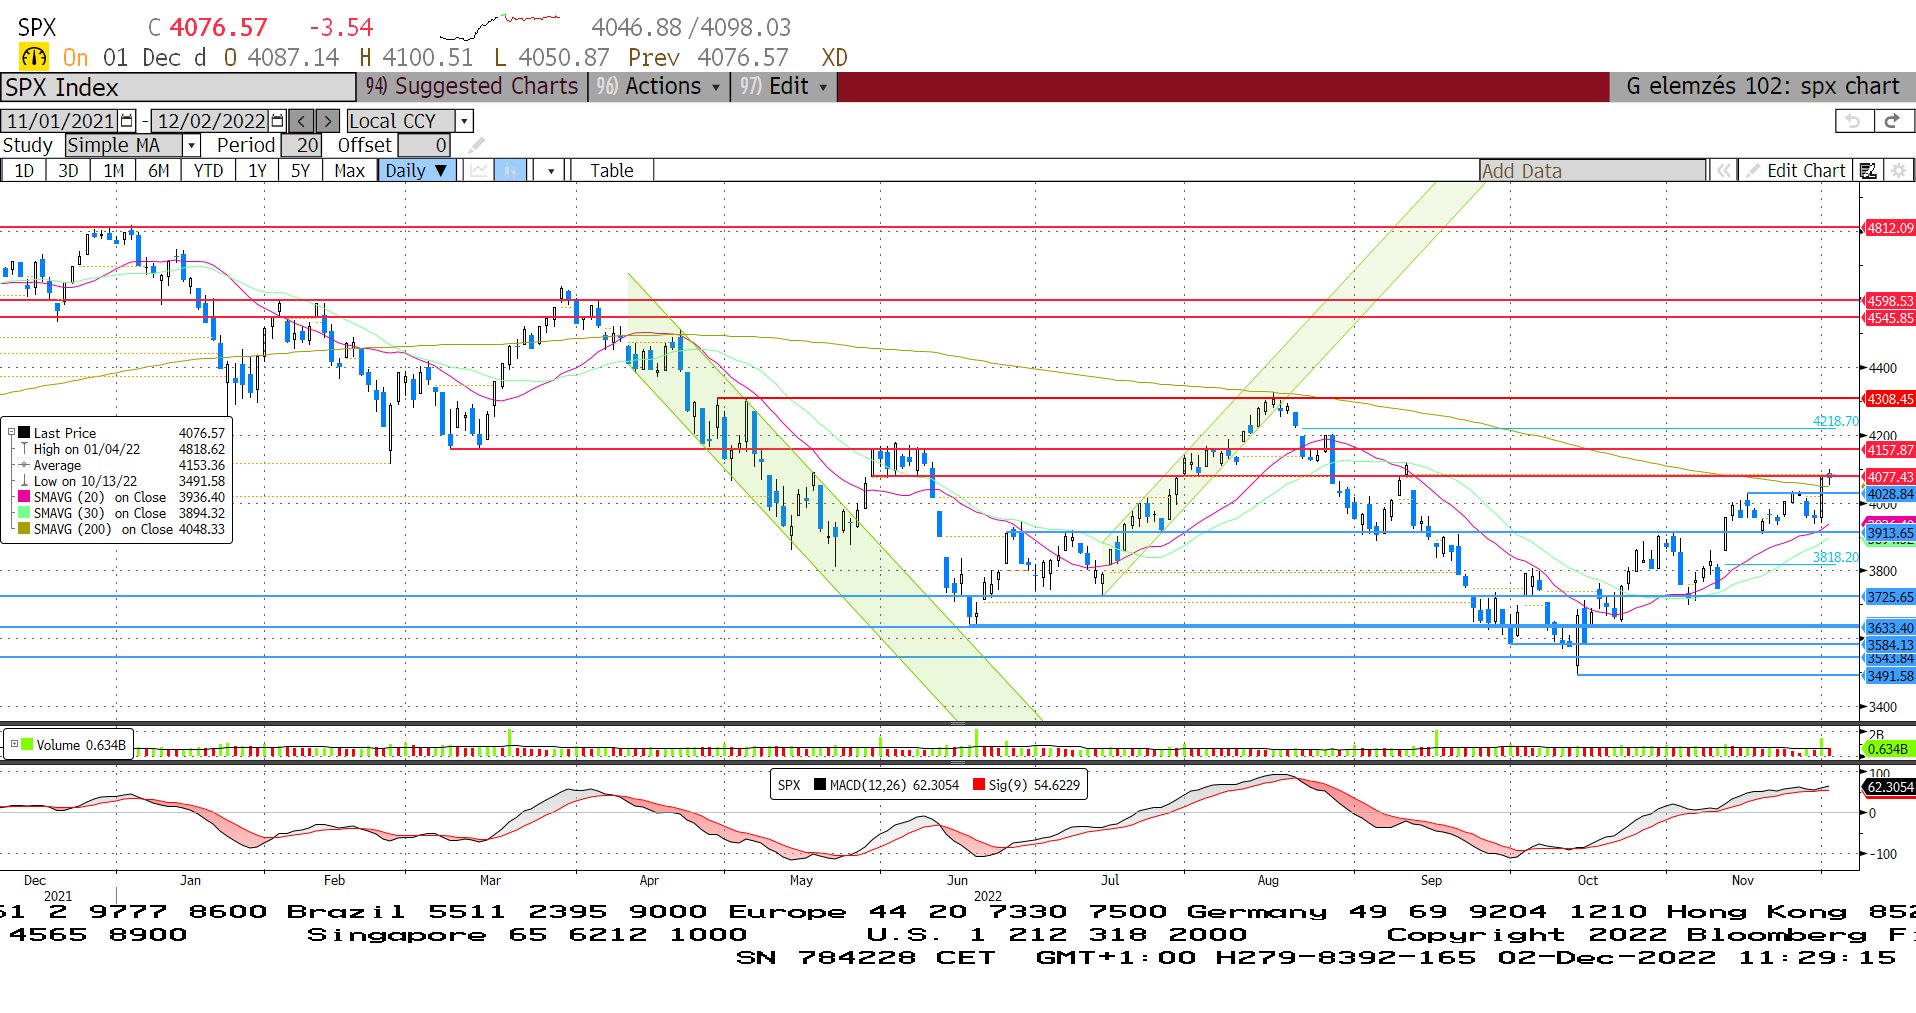Screen dimensions: 1916x1013
Task: Click the undo arrow icon
Action: (x=1855, y=121)
